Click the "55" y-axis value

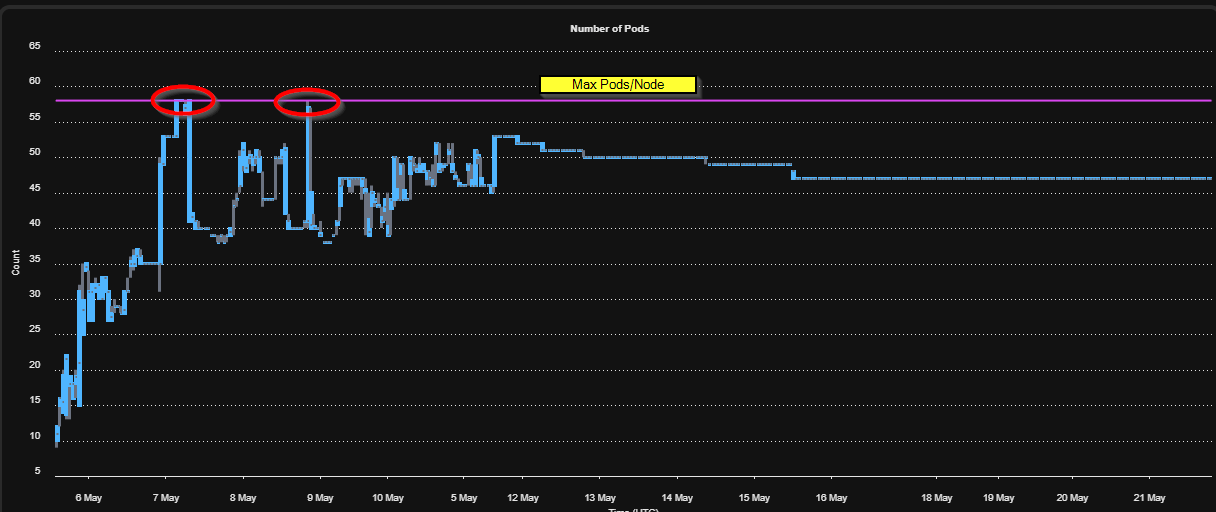pyautogui.click(x=35, y=117)
